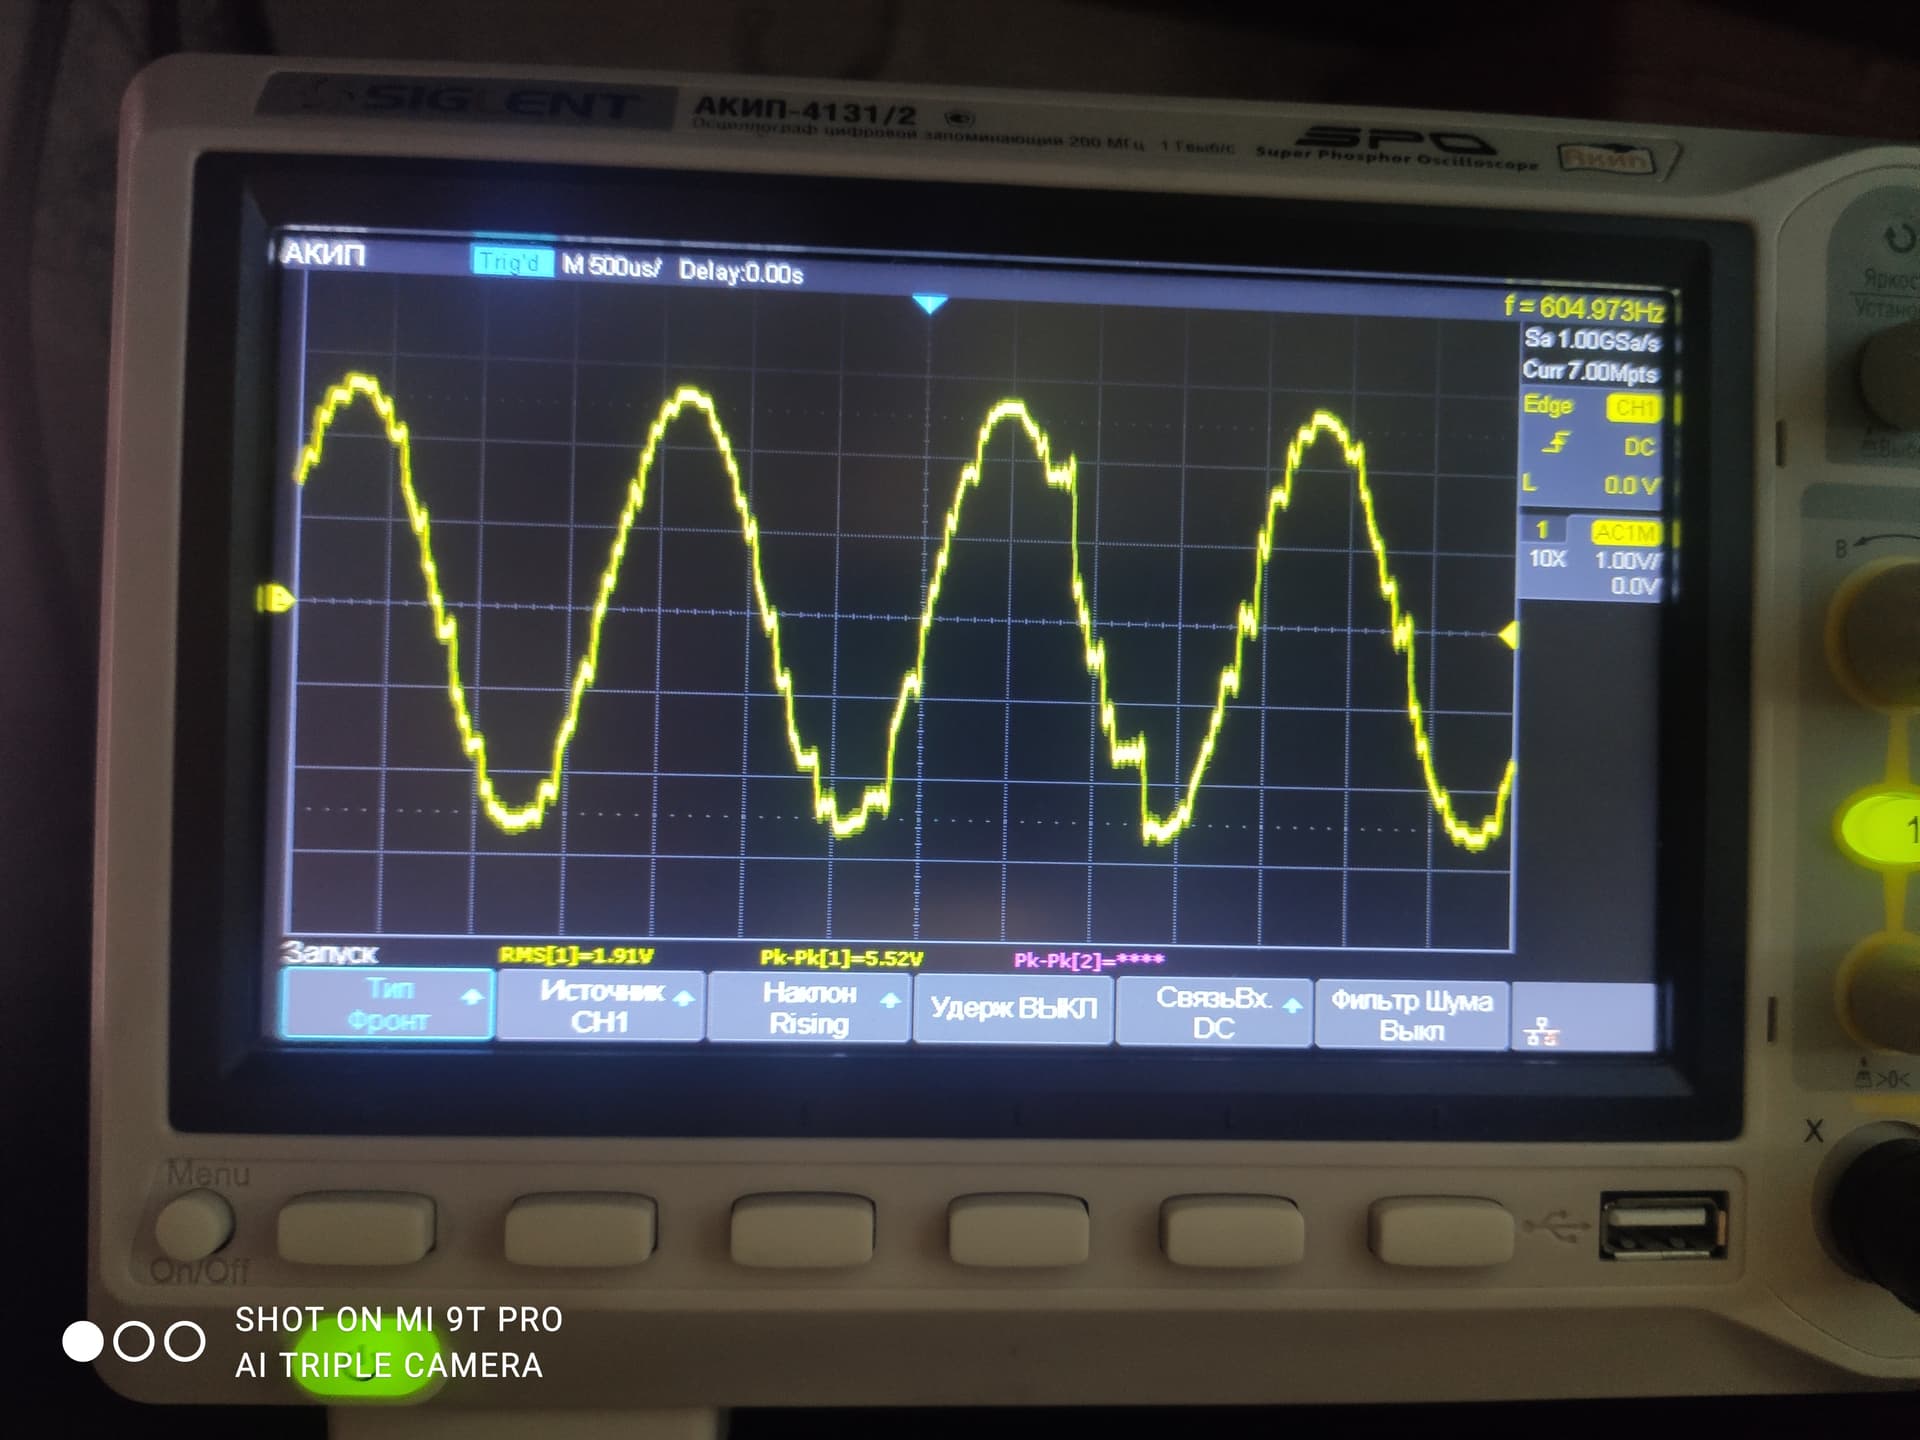Expand the Наклон Rising slope selector

[x=808, y=1008]
